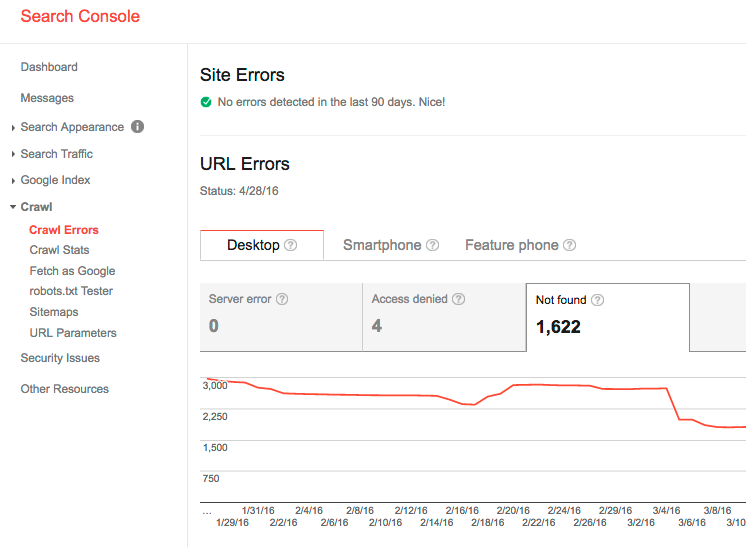
Task: Click the 2/8/16 date label
Action: 360,510
